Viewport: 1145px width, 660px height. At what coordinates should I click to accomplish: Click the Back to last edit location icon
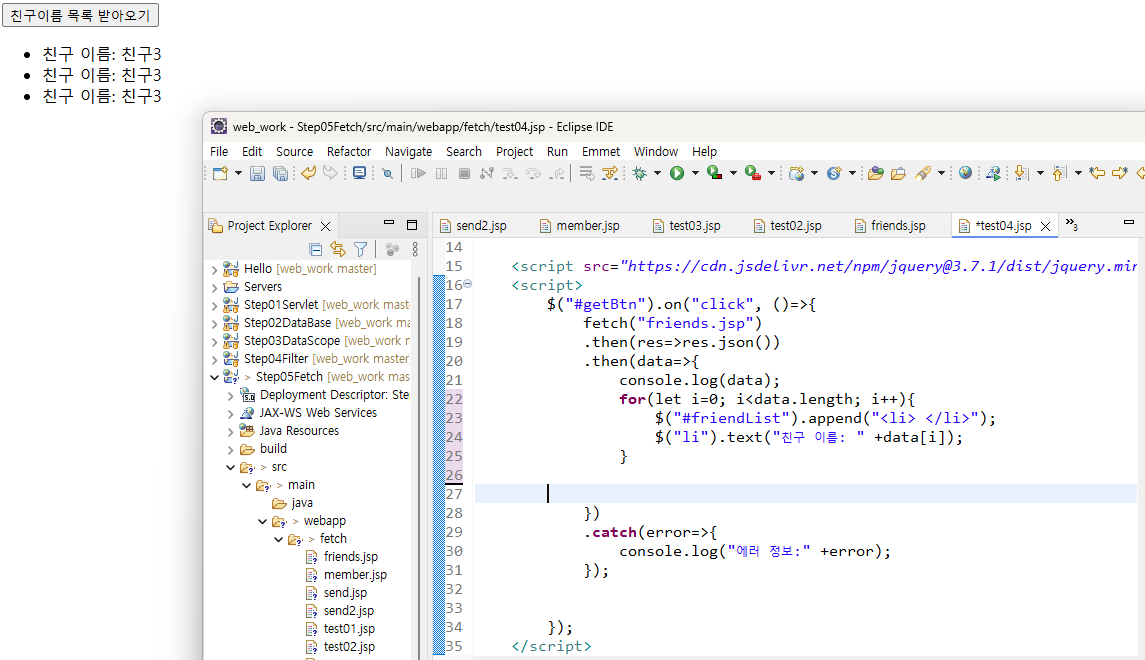pyautogui.click(x=1097, y=173)
